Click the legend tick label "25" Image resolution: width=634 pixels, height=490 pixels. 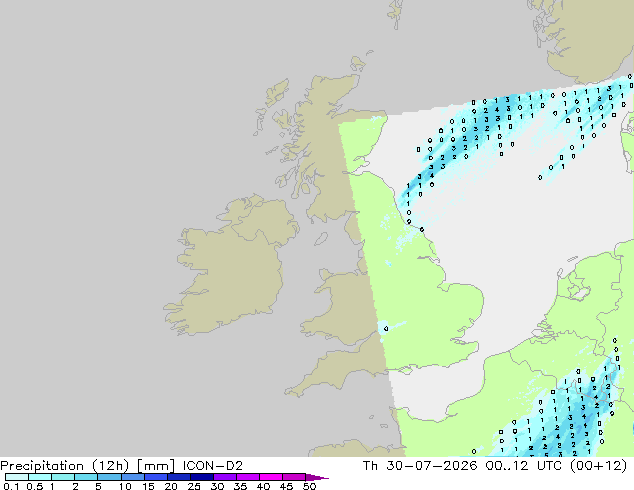click(194, 486)
